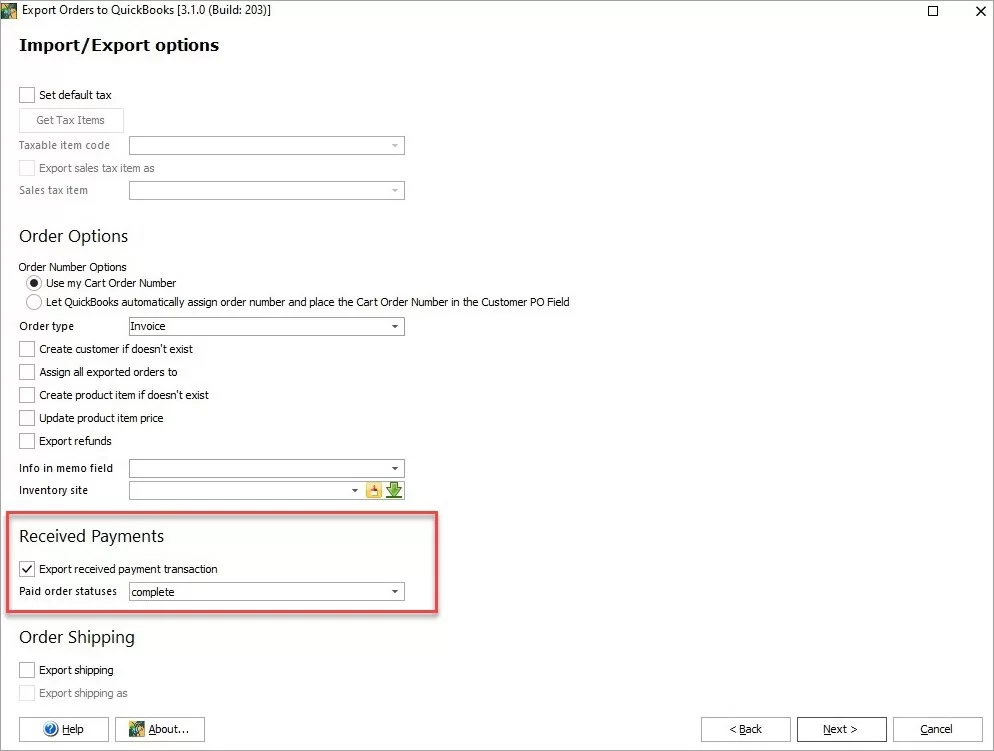Viewport: 994px width, 751px height.
Task: Select Use my Cart Order Number
Action: coord(33,283)
